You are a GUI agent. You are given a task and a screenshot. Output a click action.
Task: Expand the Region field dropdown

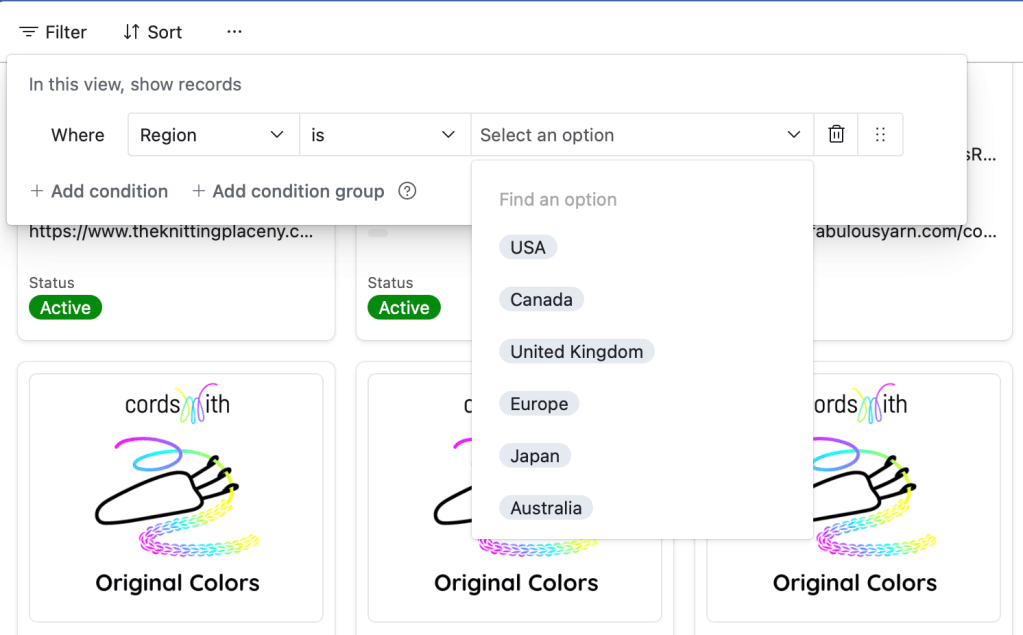[x=213, y=135]
